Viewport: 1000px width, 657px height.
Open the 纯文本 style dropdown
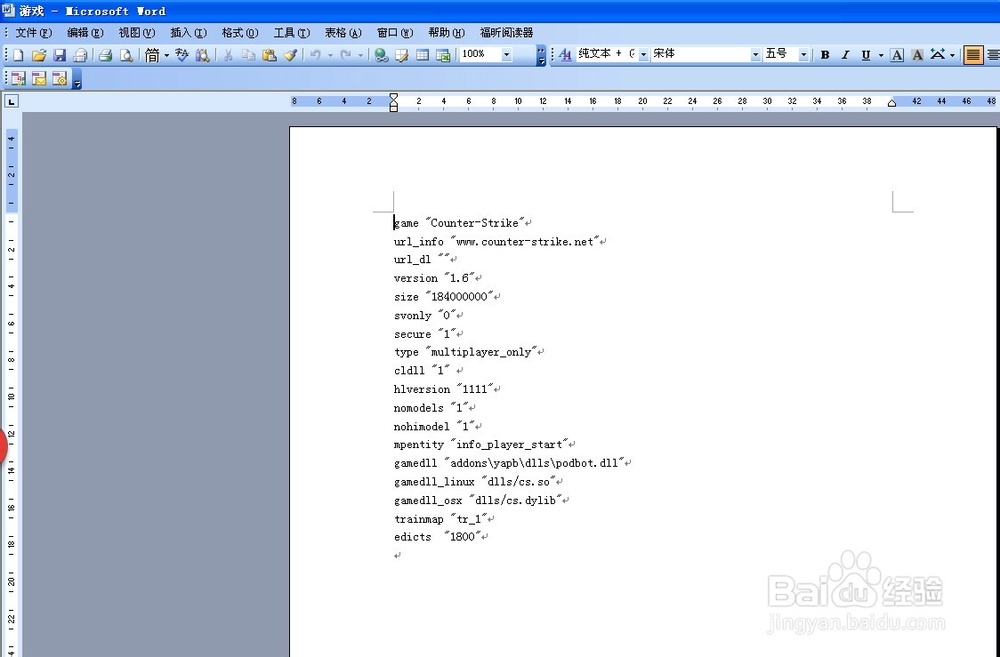click(643, 54)
